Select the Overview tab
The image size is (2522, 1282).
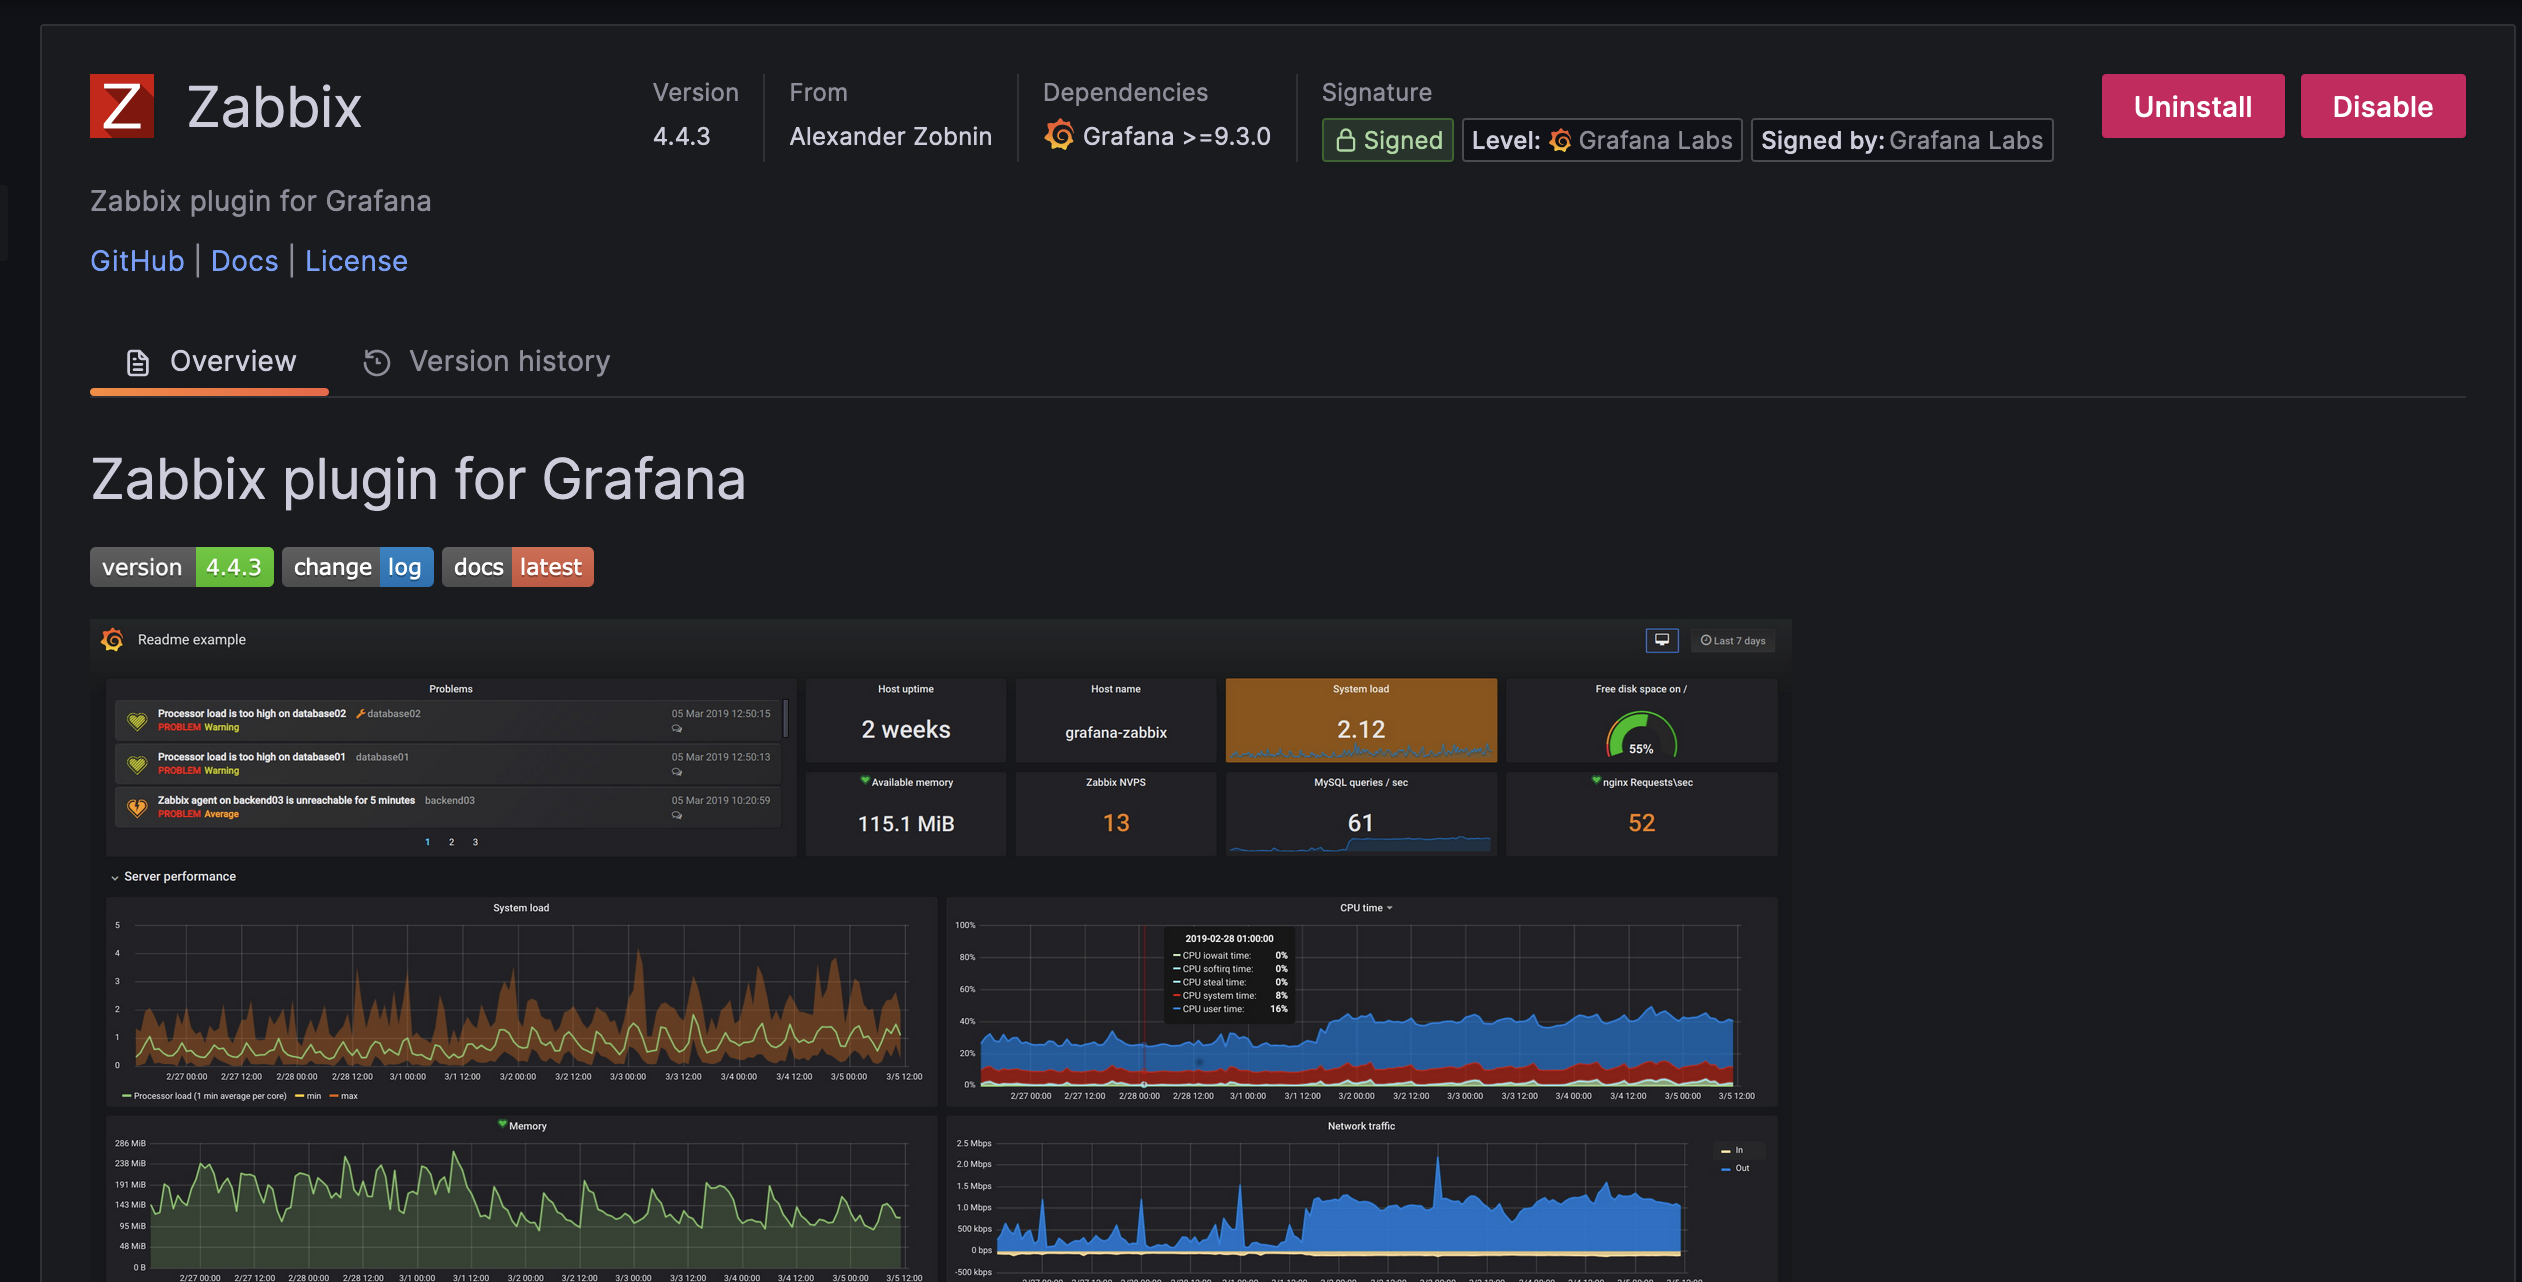coord(233,361)
